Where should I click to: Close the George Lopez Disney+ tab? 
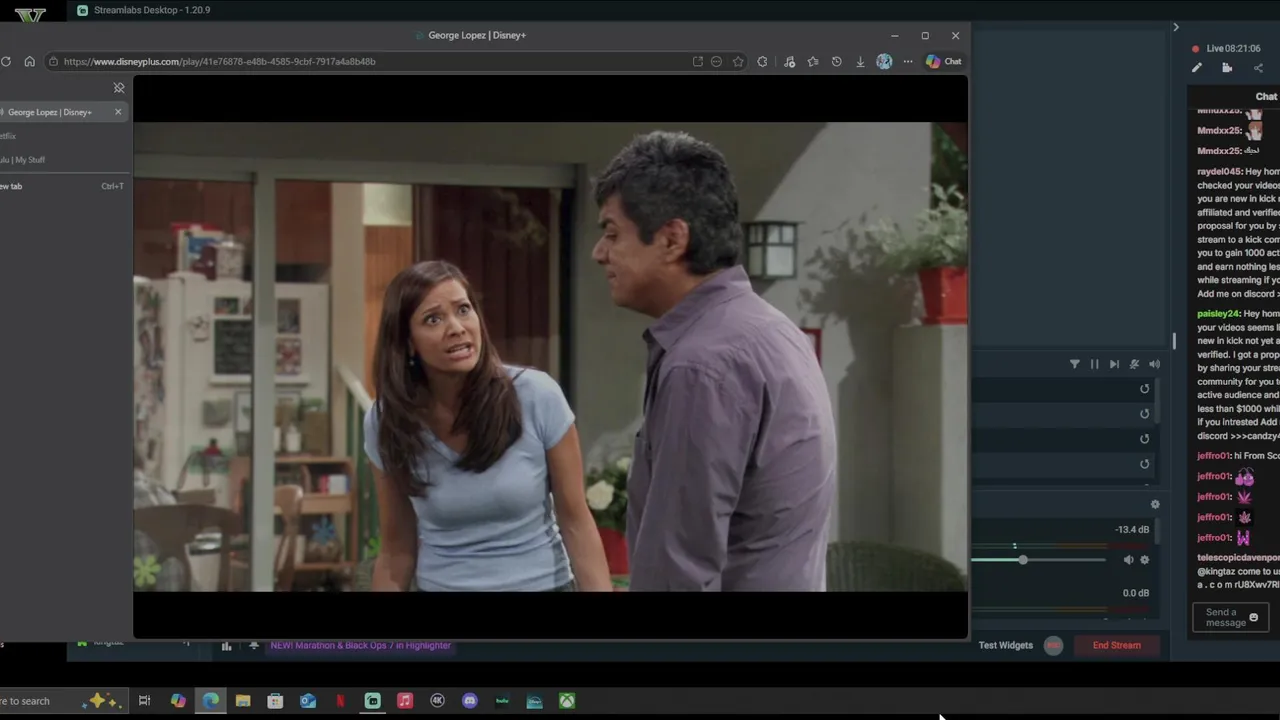point(118,112)
